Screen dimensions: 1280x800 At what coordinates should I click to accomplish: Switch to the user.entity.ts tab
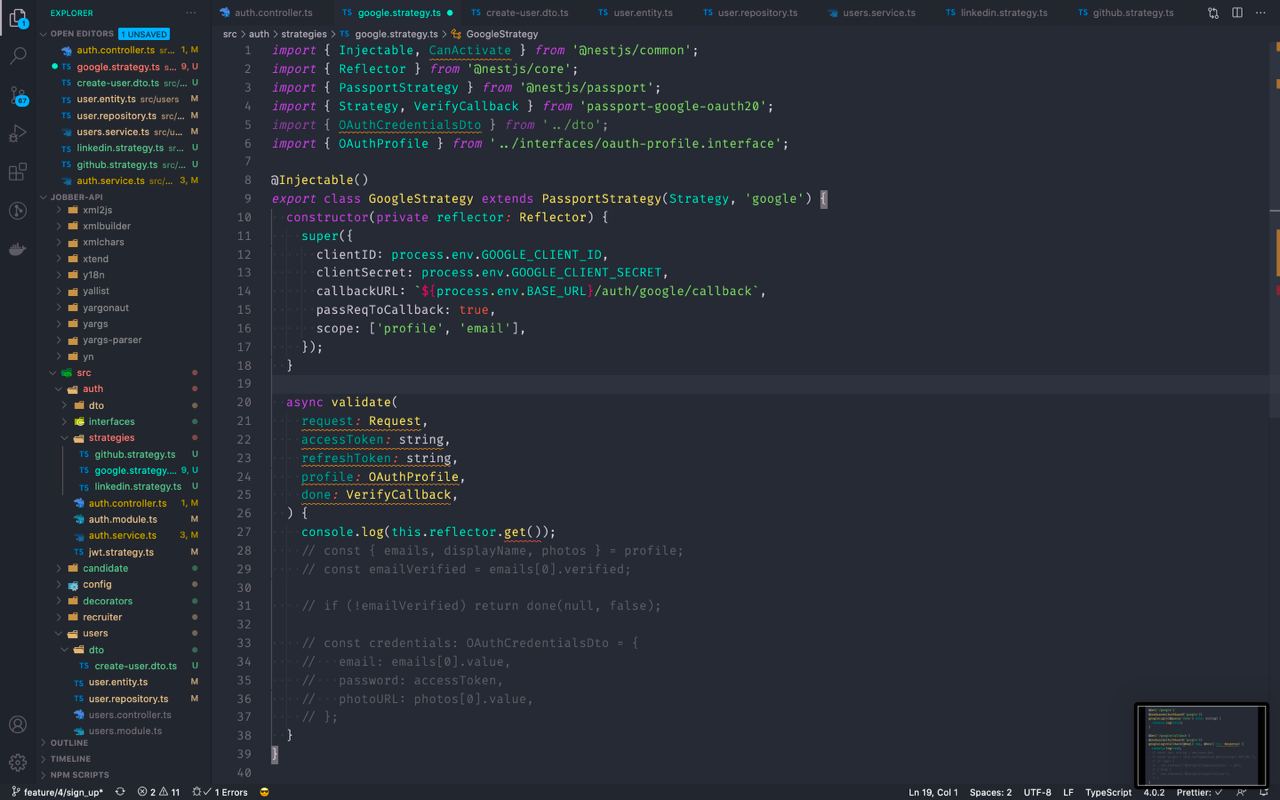(642, 13)
